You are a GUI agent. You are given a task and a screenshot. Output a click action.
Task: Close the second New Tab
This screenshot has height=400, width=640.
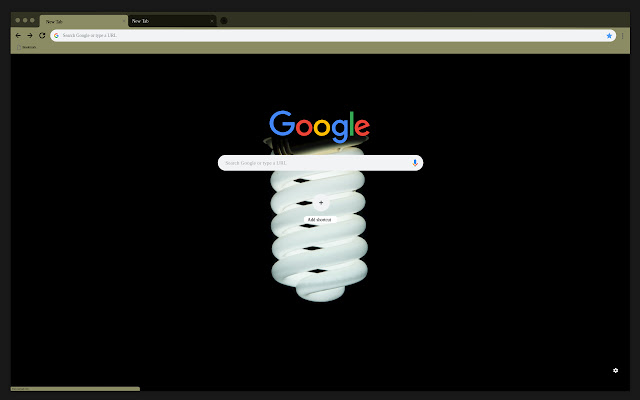click(212, 21)
